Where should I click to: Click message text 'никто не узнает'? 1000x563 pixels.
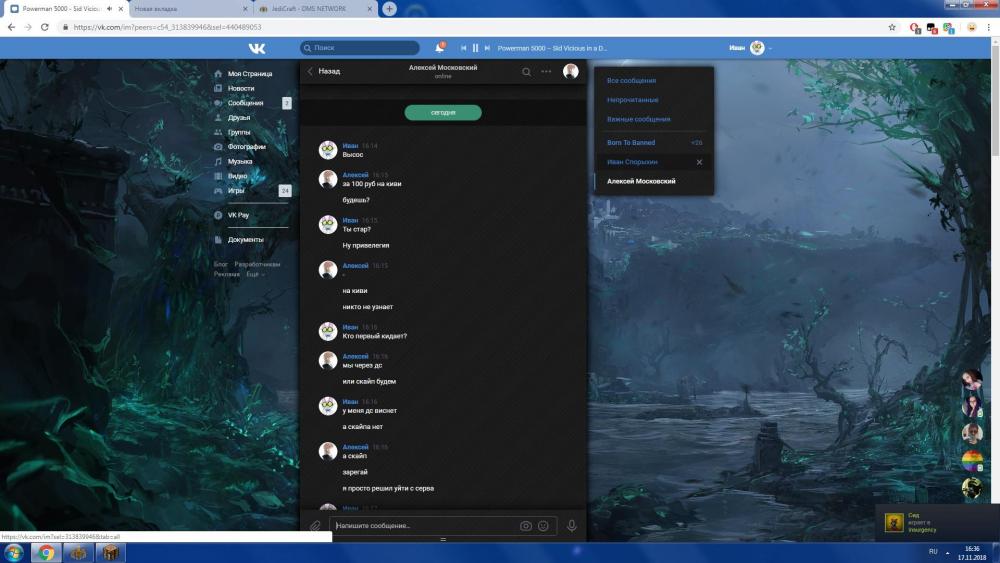367,307
